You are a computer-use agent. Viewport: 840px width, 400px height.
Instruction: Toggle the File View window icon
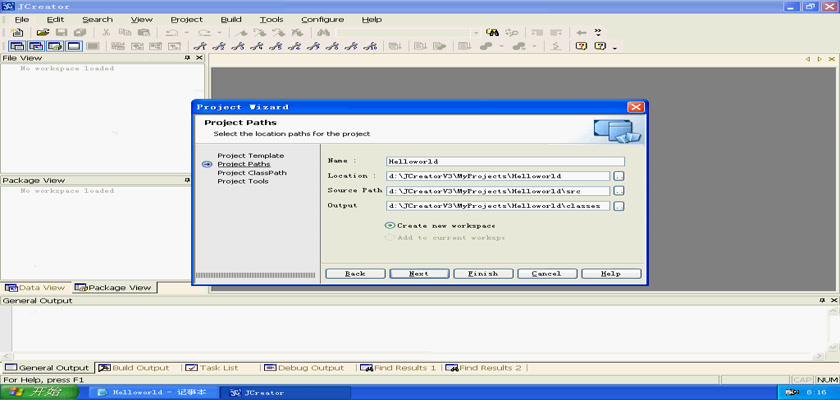(x=17, y=46)
